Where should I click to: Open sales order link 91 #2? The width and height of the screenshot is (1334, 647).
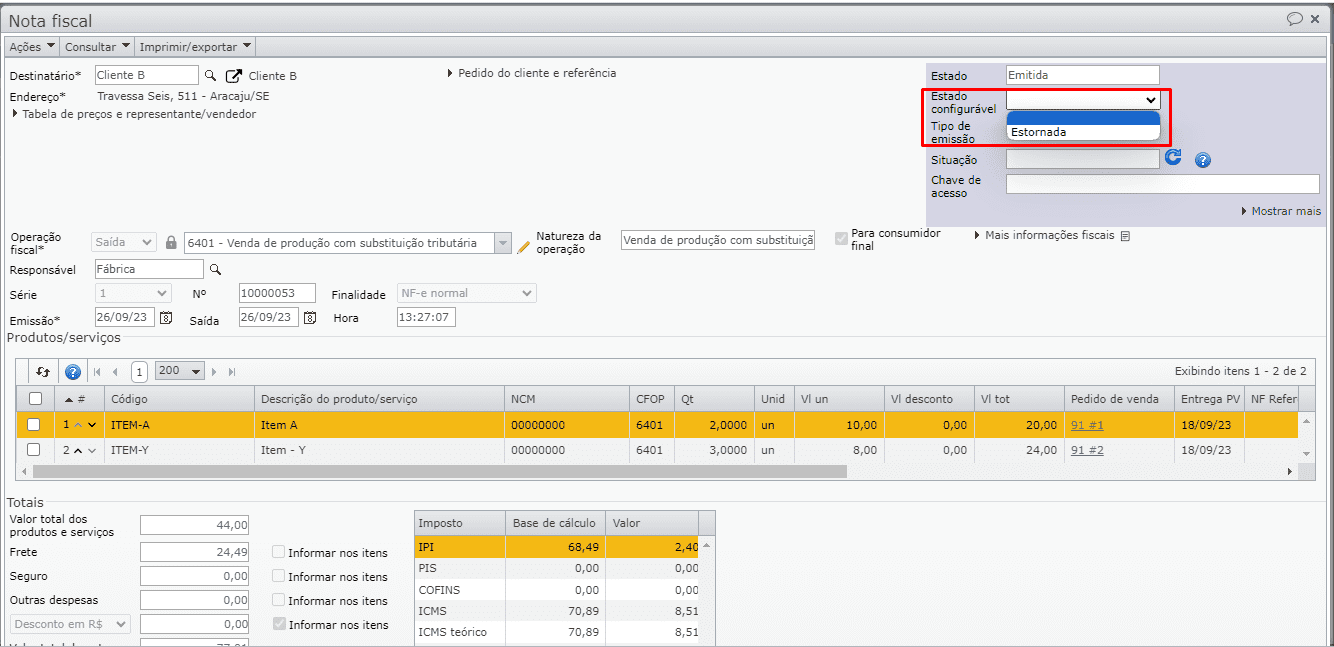click(x=1087, y=450)
